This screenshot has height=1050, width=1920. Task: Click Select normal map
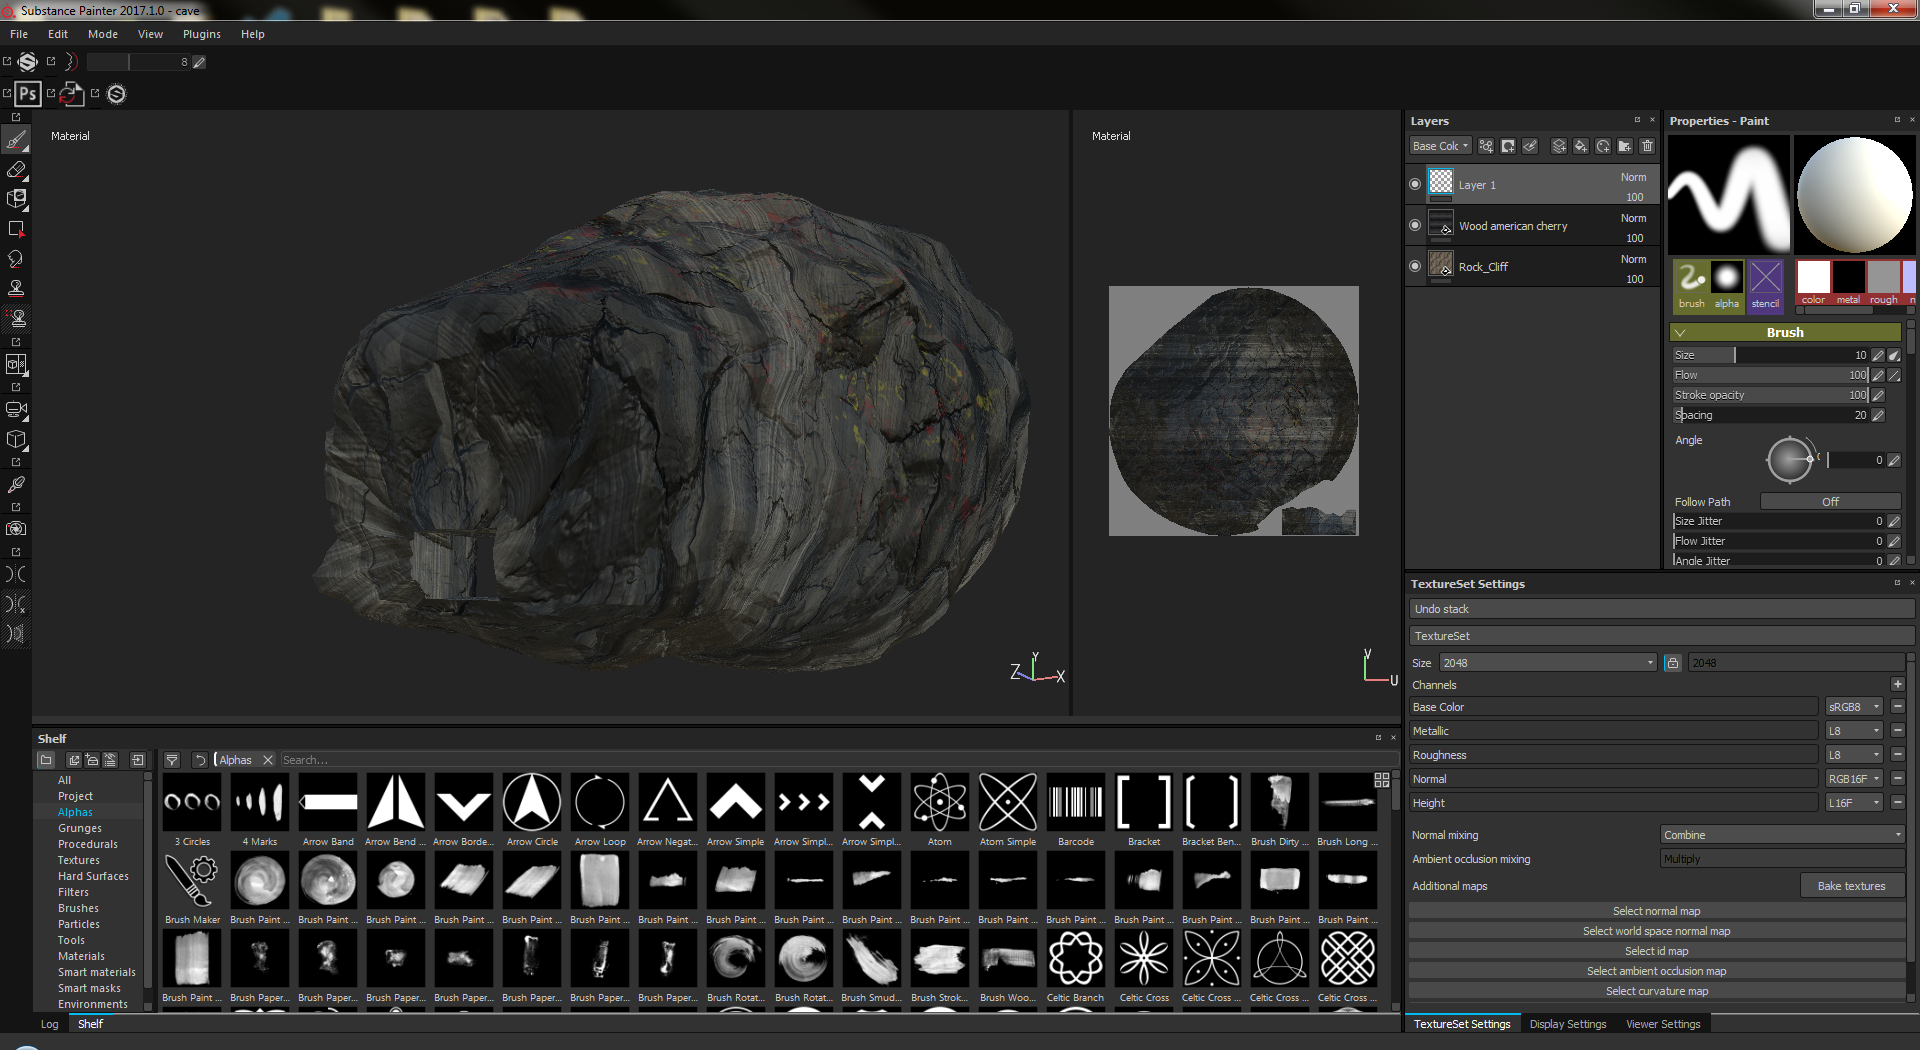(x=1656, y=911)
